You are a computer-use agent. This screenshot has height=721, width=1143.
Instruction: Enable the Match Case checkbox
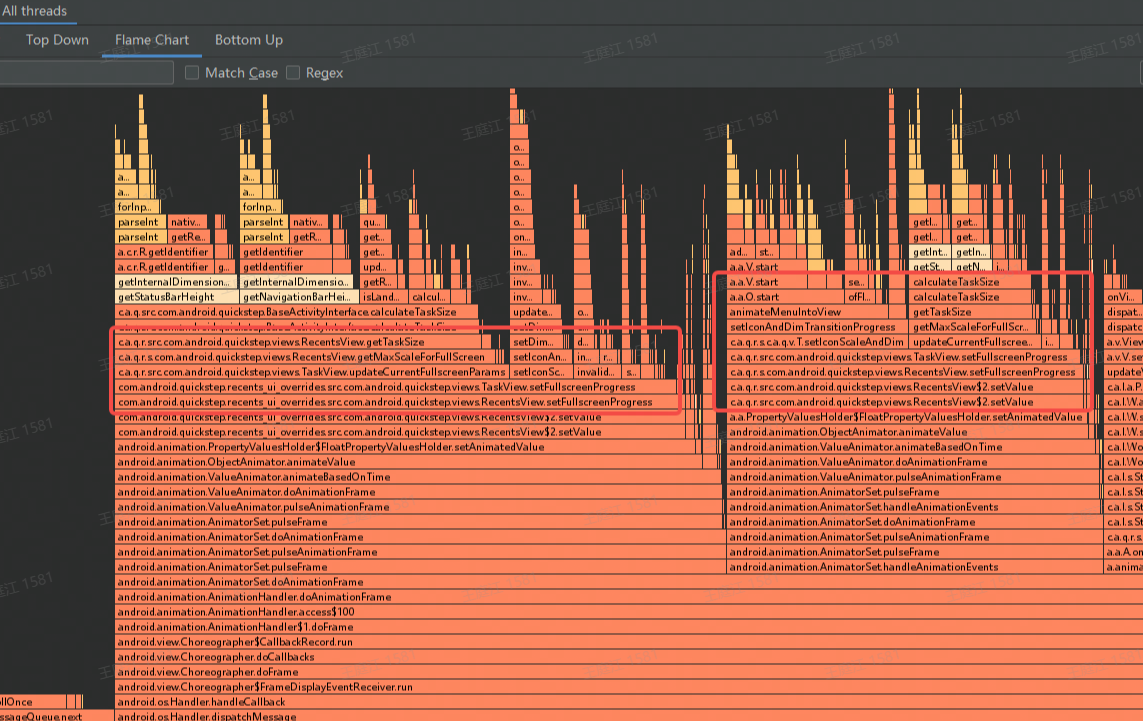(192, 73)
